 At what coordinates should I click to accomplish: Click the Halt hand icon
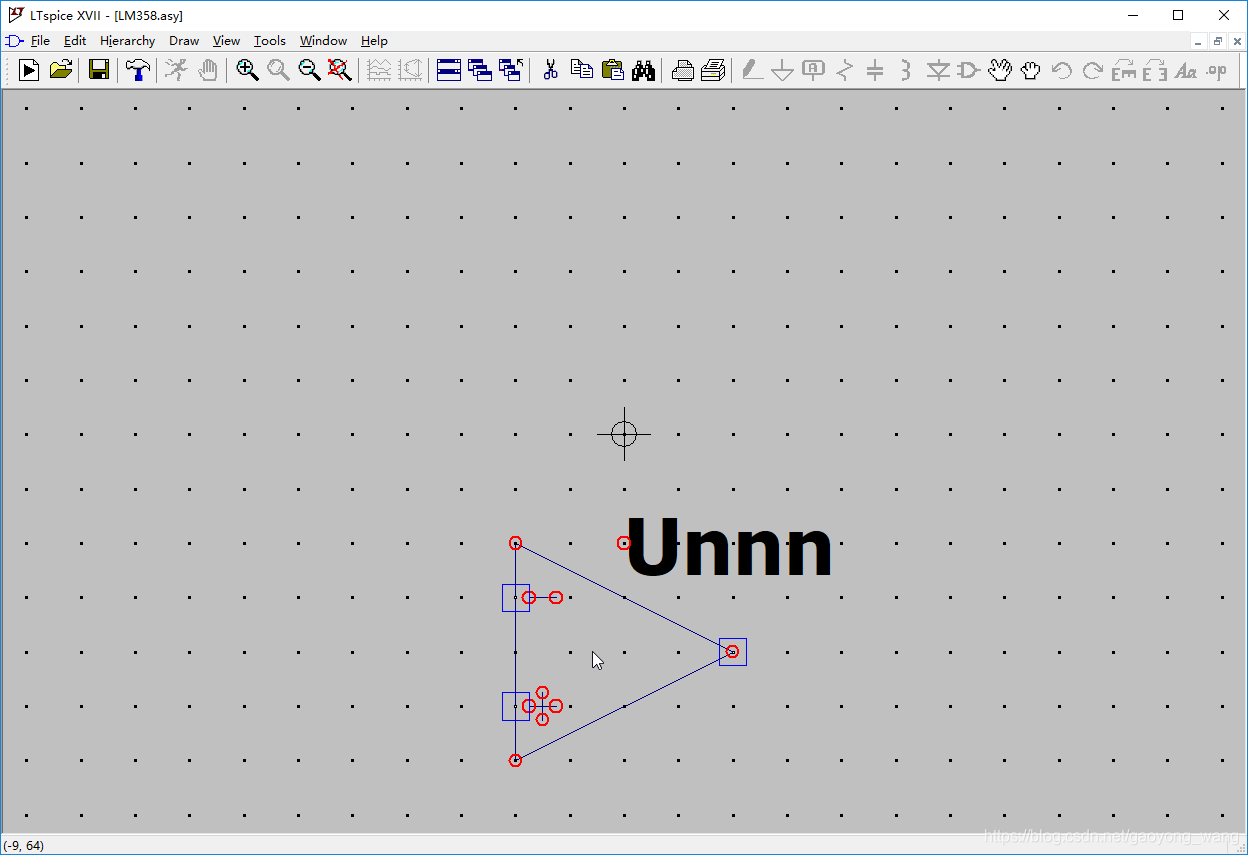(208, 70)
